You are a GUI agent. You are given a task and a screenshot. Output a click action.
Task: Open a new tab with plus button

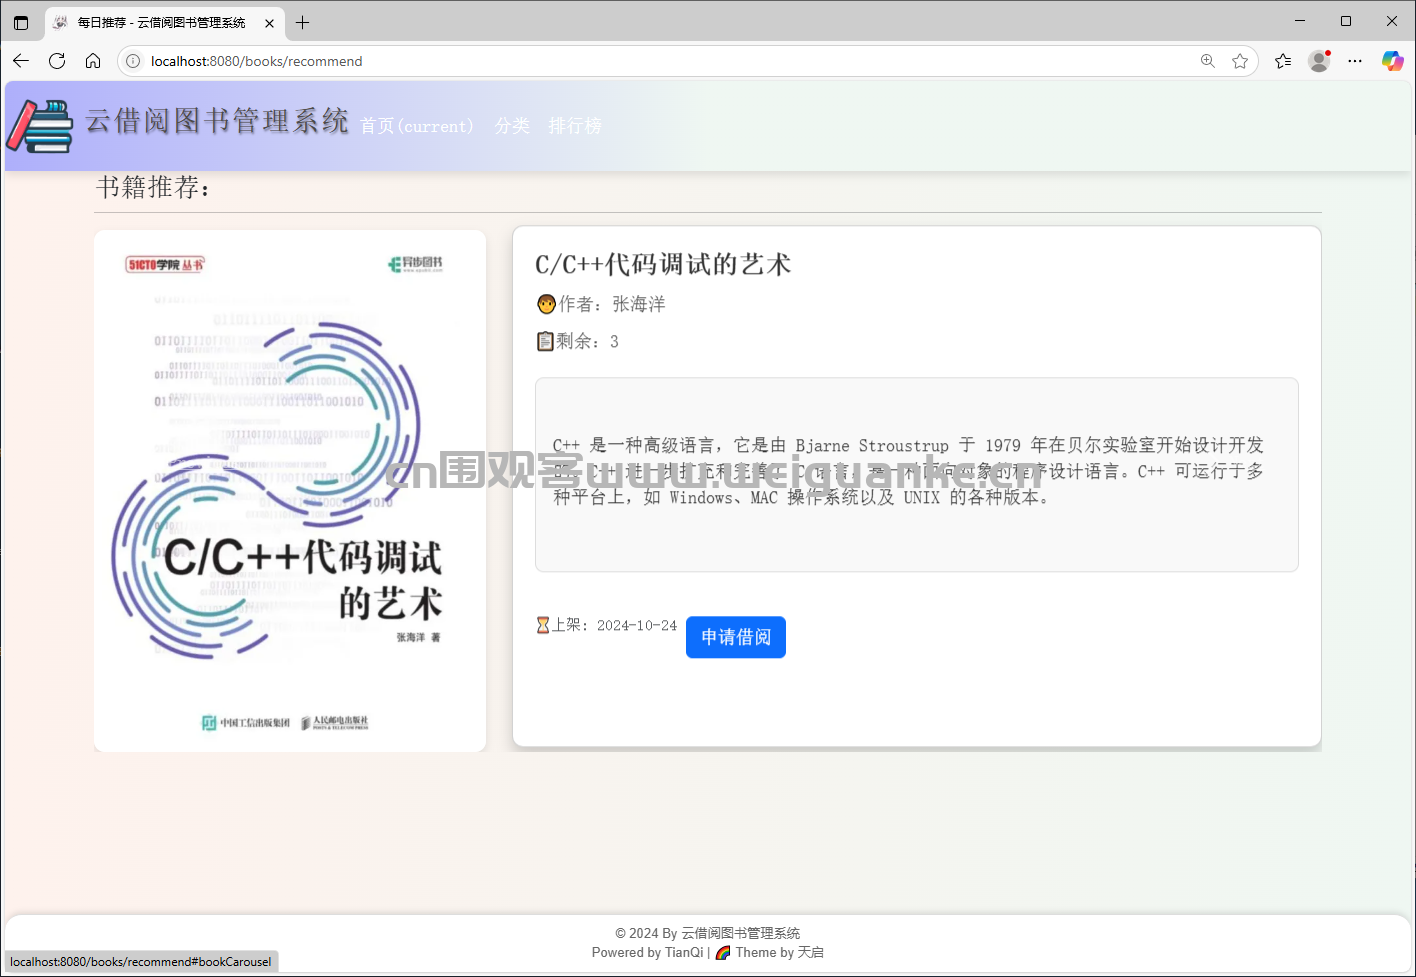pos(303,22)
